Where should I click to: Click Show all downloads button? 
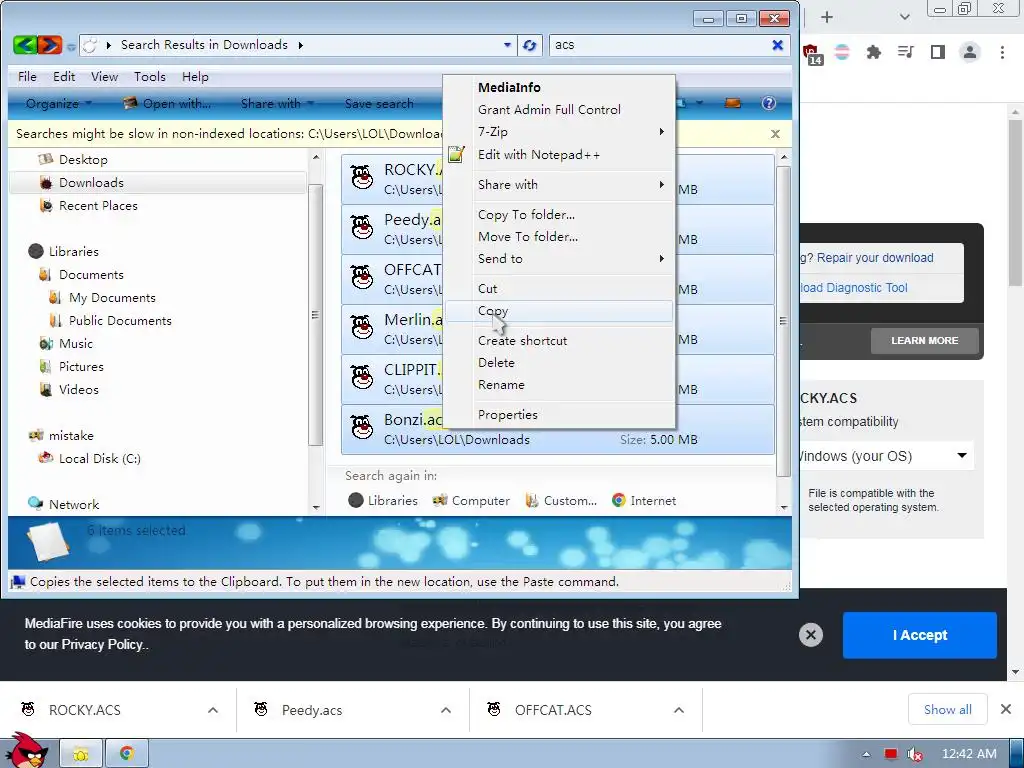947,709
